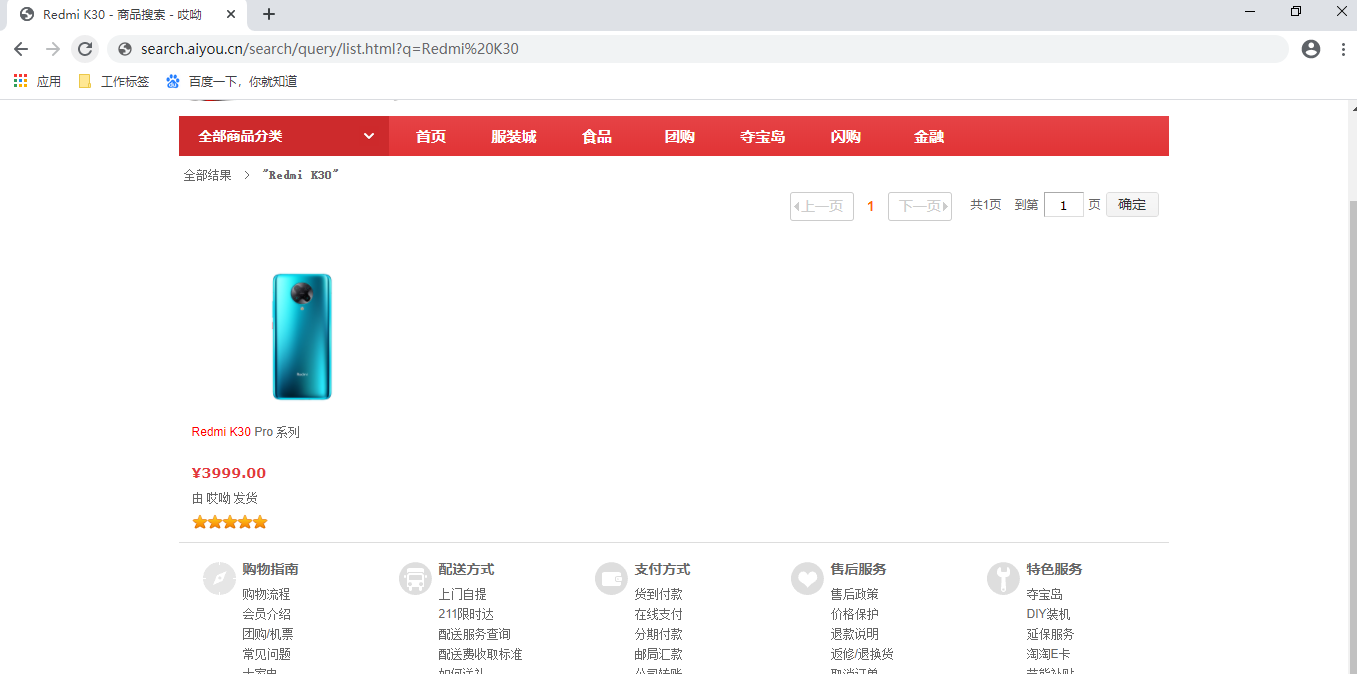Open the 配送费收取标准 footer link
The width and height of the screenshot is (1357, 674).
(480, 654)
